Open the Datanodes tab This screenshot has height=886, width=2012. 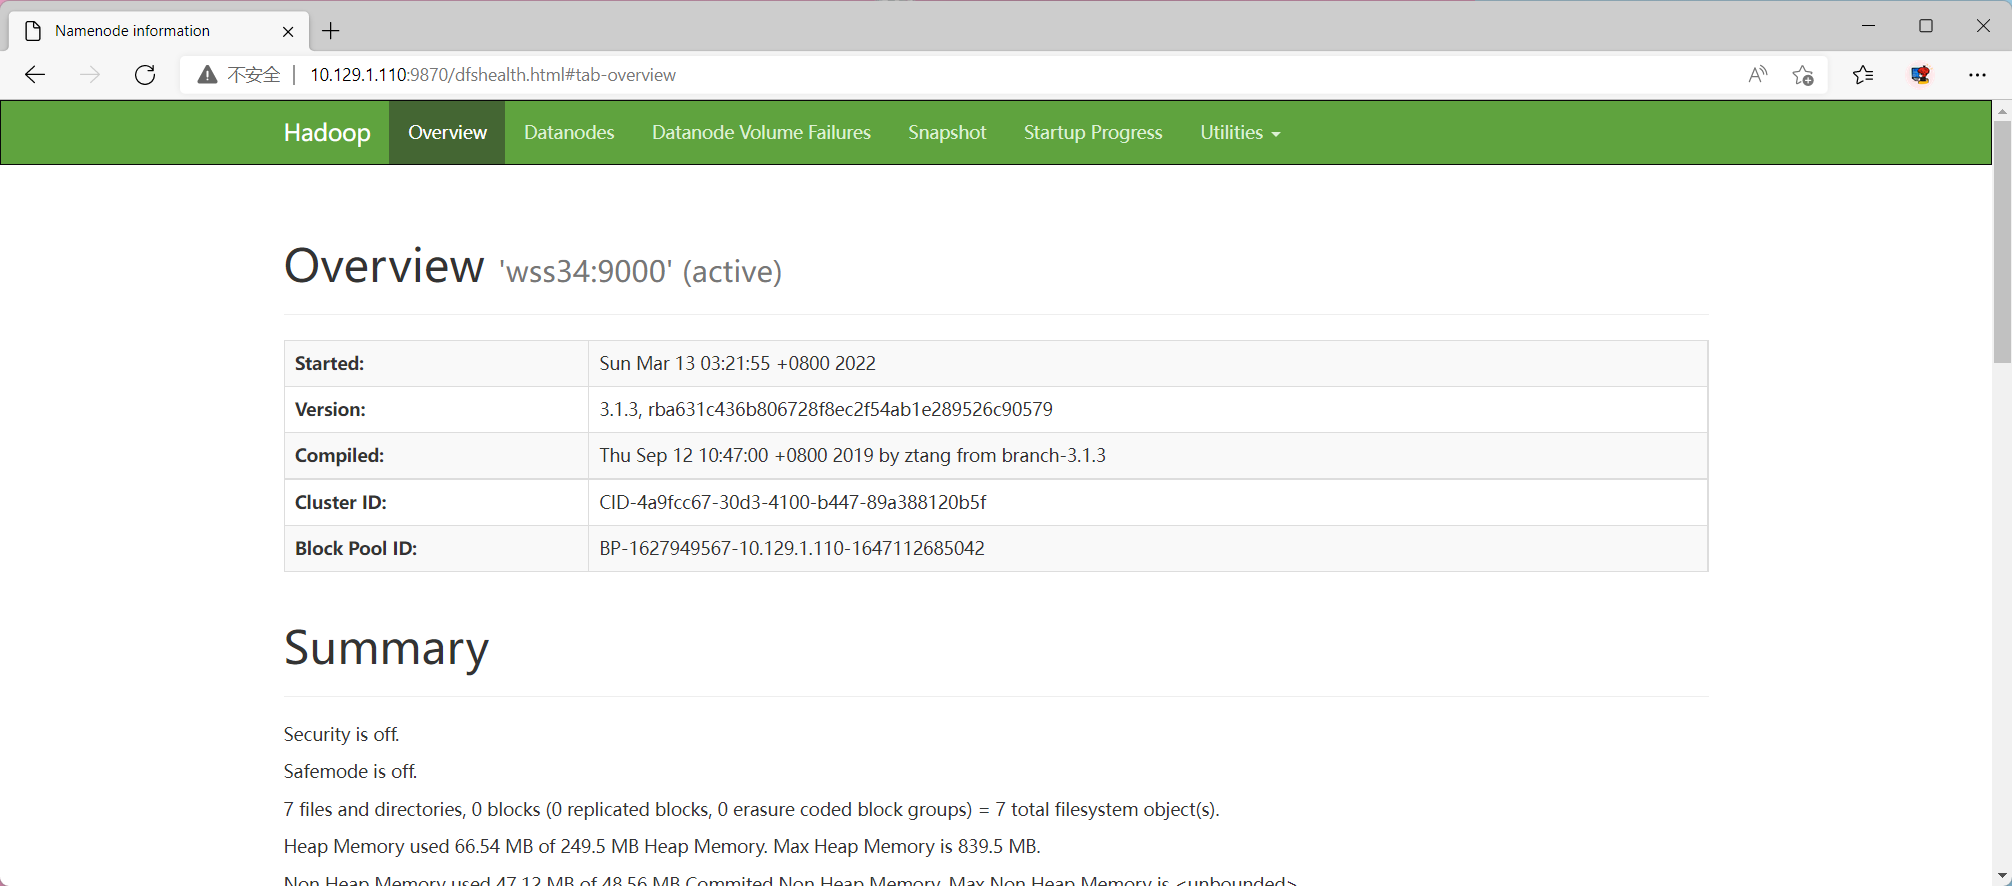[569, 132]
